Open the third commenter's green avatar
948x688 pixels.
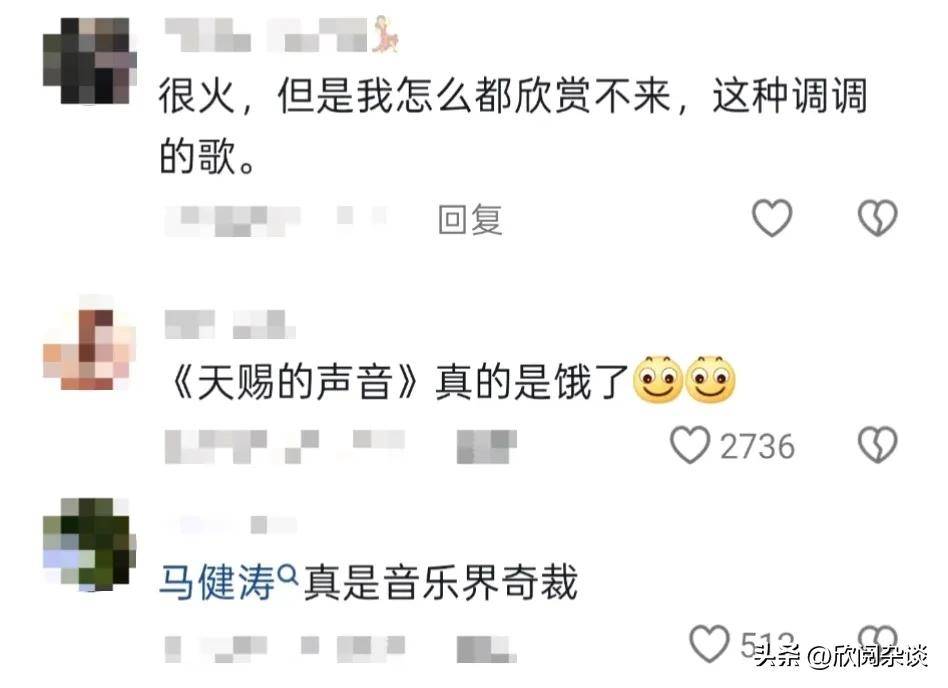point(89,544)
